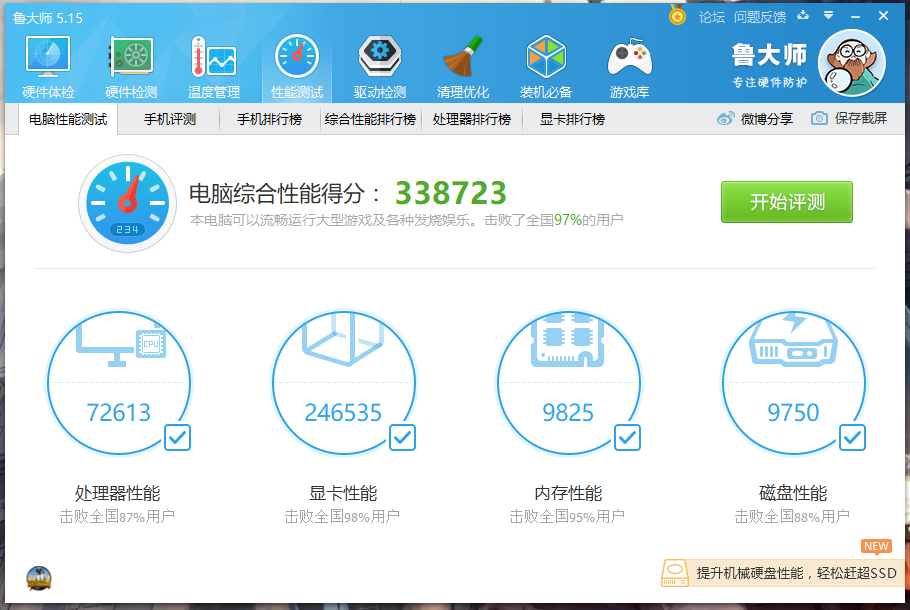Click the 磁盘性能 label
The height and width of the screenshot is (610, 910).
tap(793, 493)
